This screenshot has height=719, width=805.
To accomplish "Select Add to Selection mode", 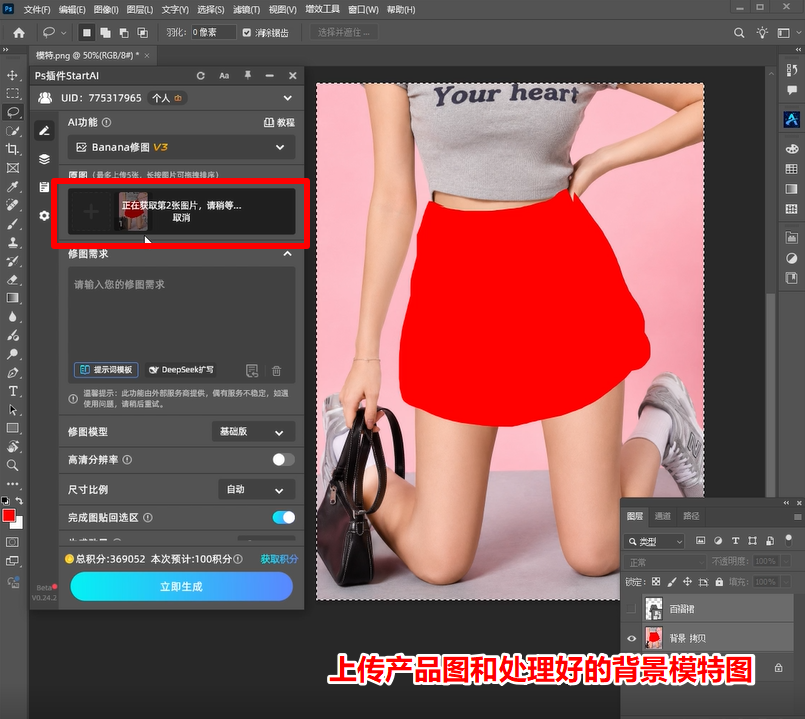I will 105,33.
